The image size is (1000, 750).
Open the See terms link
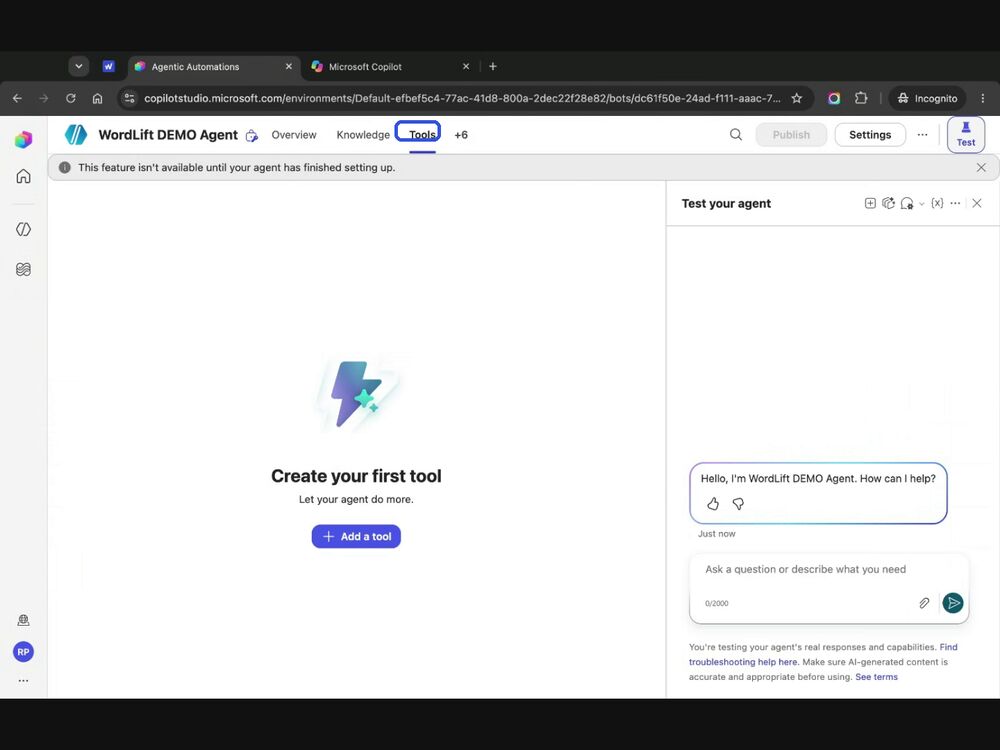click(x=876, y=677)
